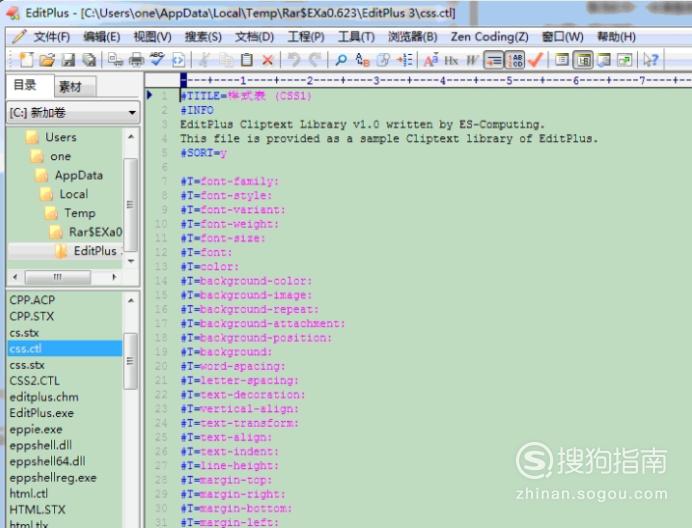Switch to the 素材 tab
692x528 pixels.
[x=75, y=87]
